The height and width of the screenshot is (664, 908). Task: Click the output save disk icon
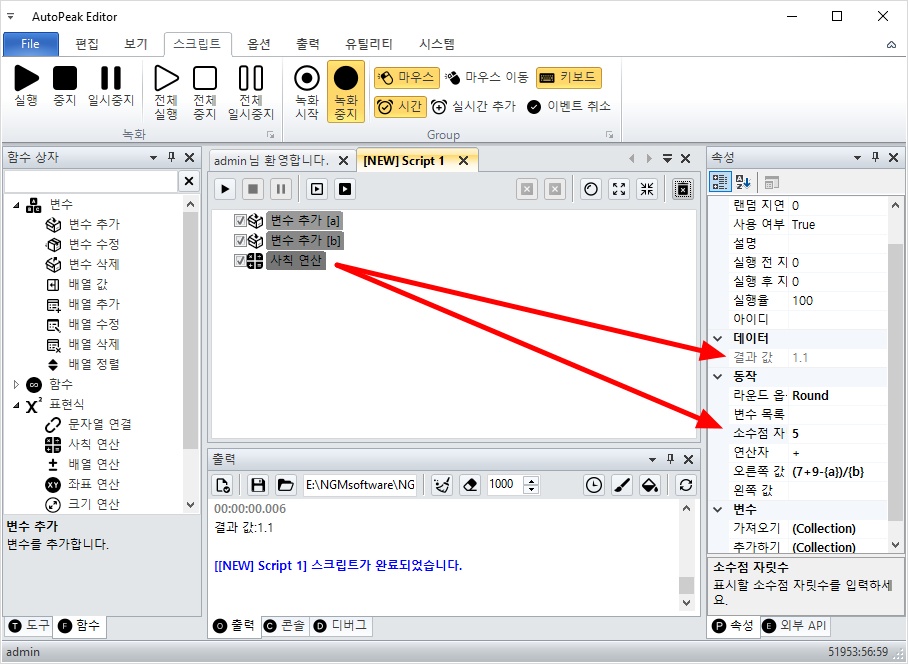258,485
